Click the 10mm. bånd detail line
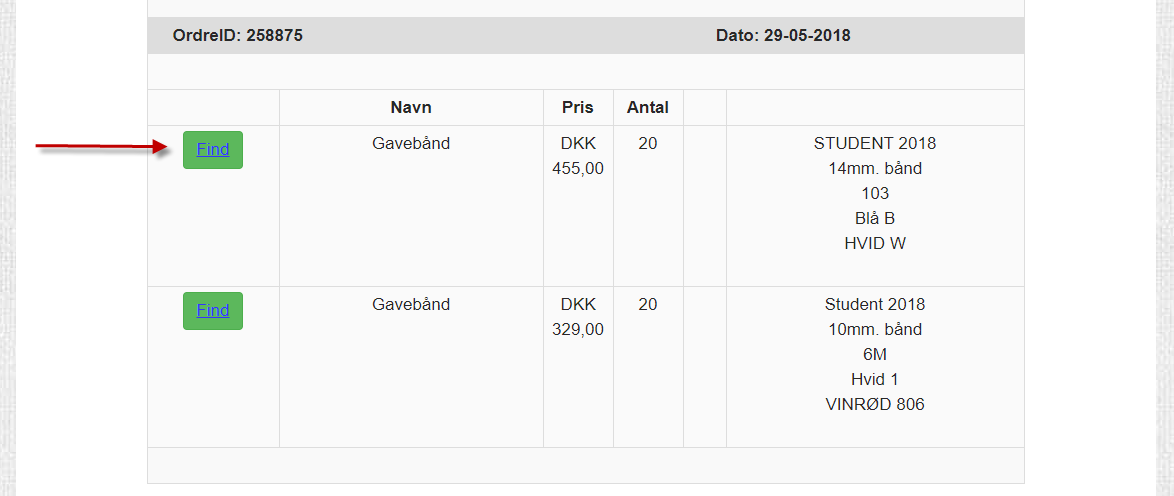This screenshot has height=496, width=1174. [x=875, y=330]
